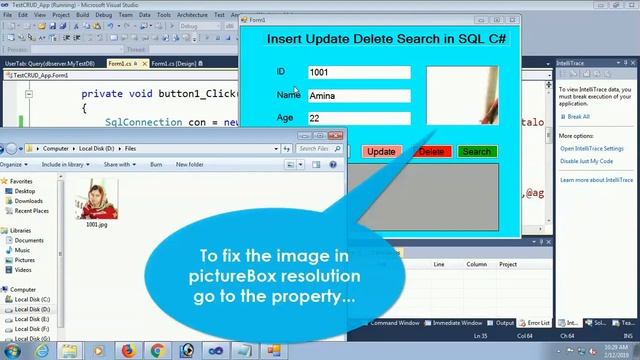This screenshot has height=360, width=640.
Task: Open the Share with dropdown in Explorer
Action: pyautogui.click(x=120, y=164)
